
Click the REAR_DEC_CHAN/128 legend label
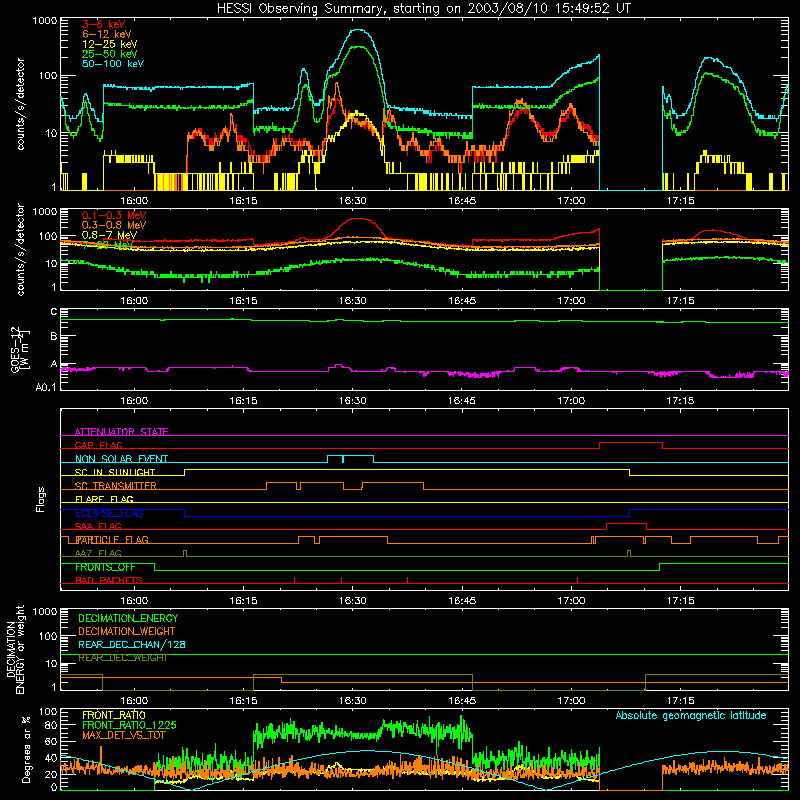pyautogui.click(x=132, y=644)
